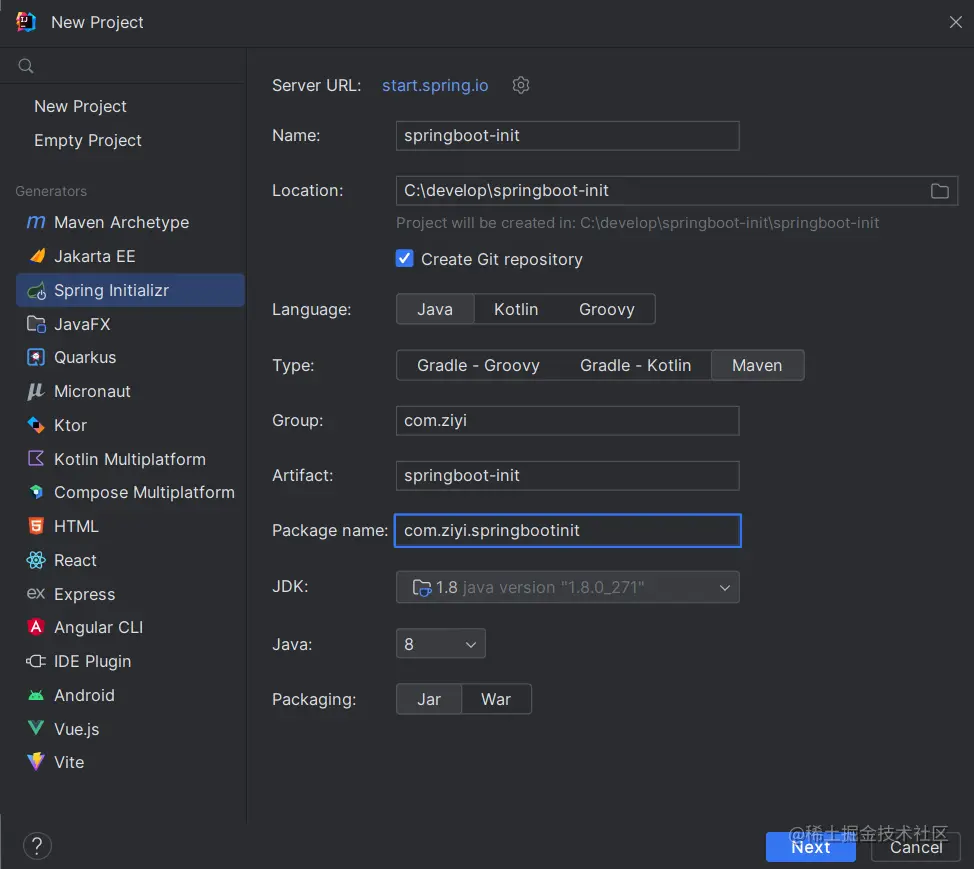Select Quarkus generator label

pos(85,357)
